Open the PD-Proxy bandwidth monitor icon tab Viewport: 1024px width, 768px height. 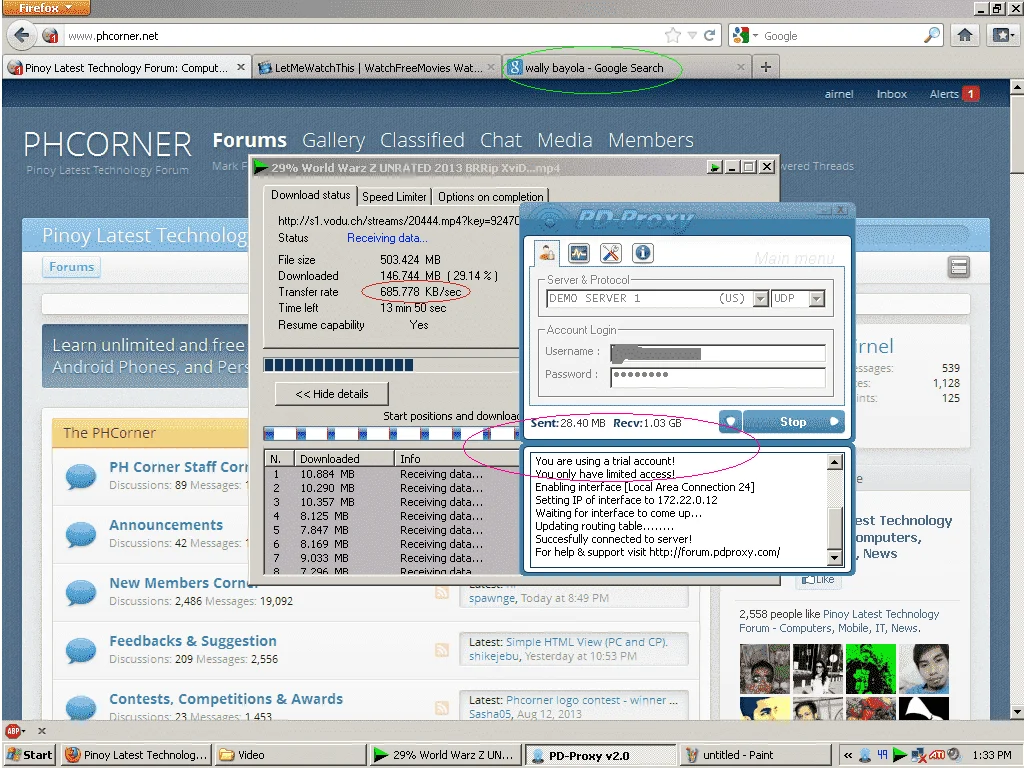click(x=579, y=253)
